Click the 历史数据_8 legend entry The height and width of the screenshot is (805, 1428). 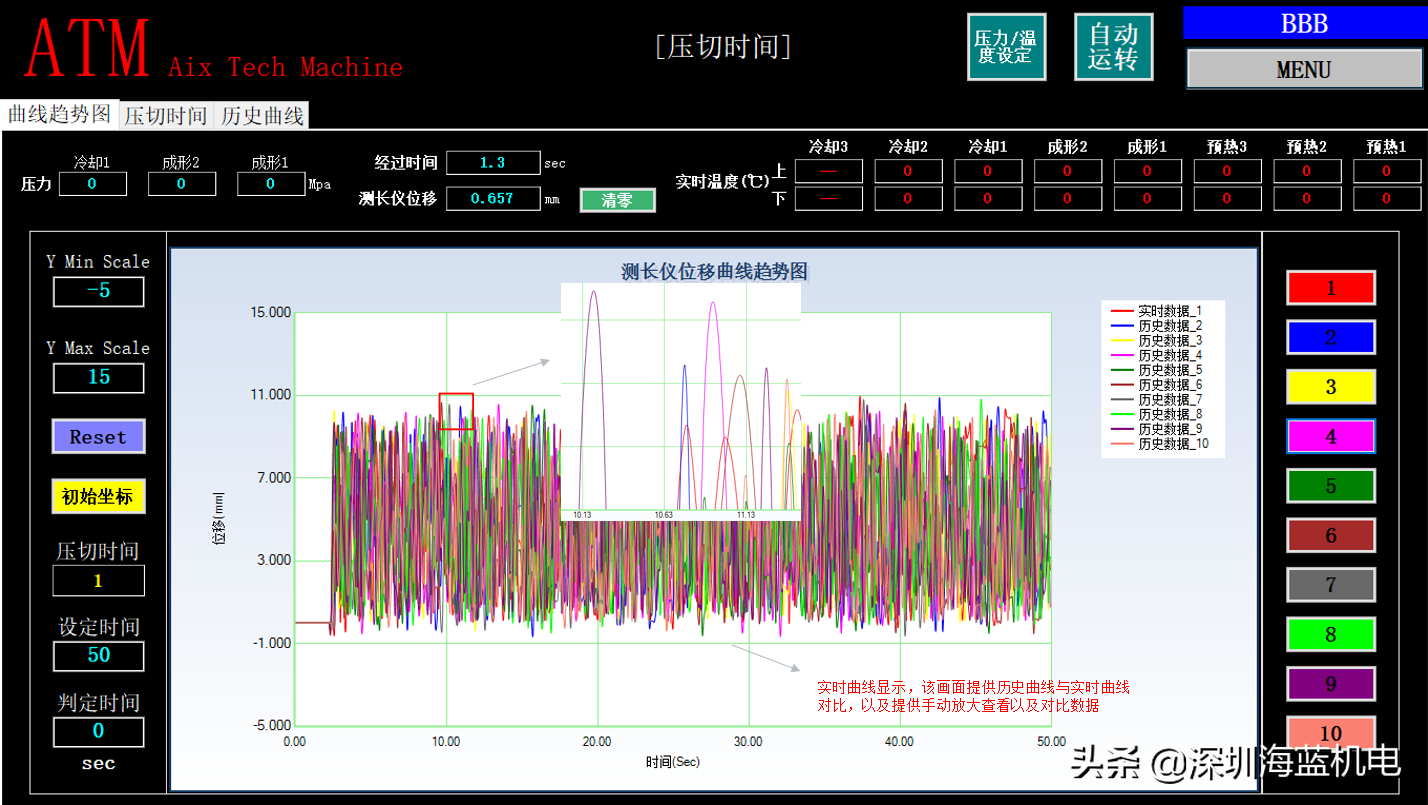click(x=1157, y=414)
